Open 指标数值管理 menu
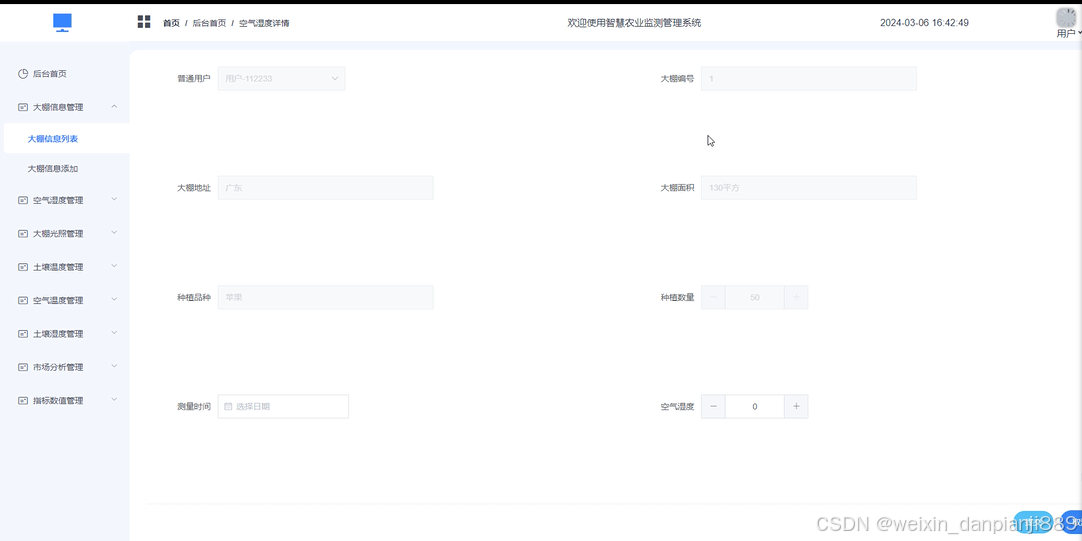 (65, 401)
